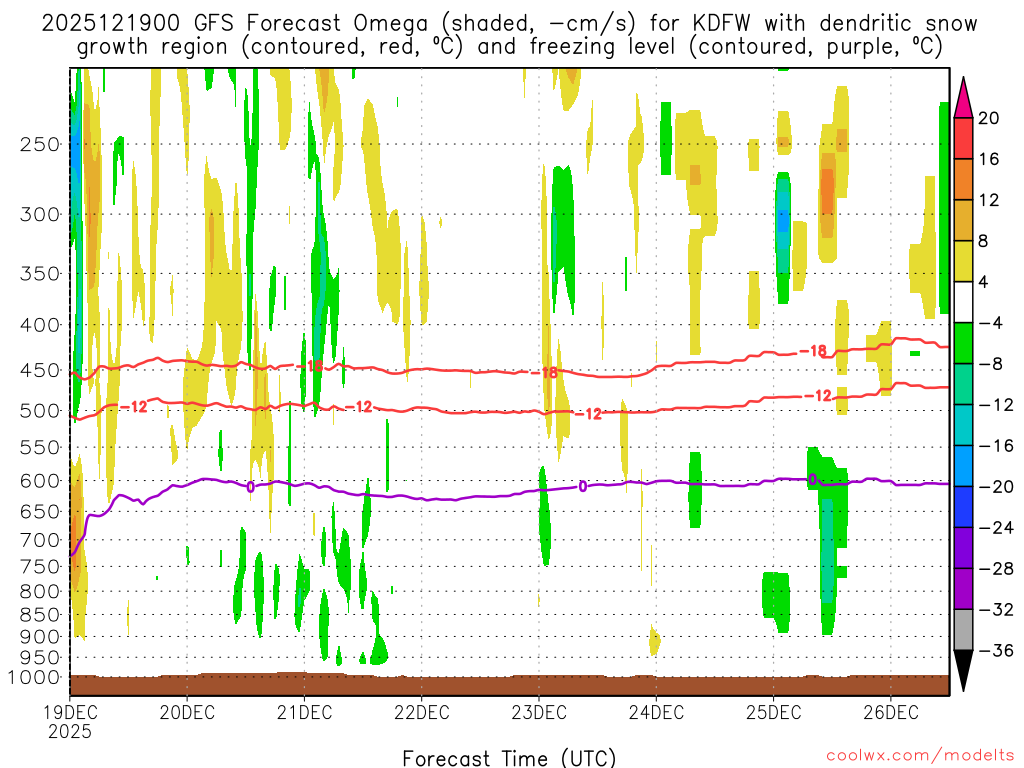The image size is (1024, 768).
Task: Click the 600 pressure level label
Action: tap(40, 481)
